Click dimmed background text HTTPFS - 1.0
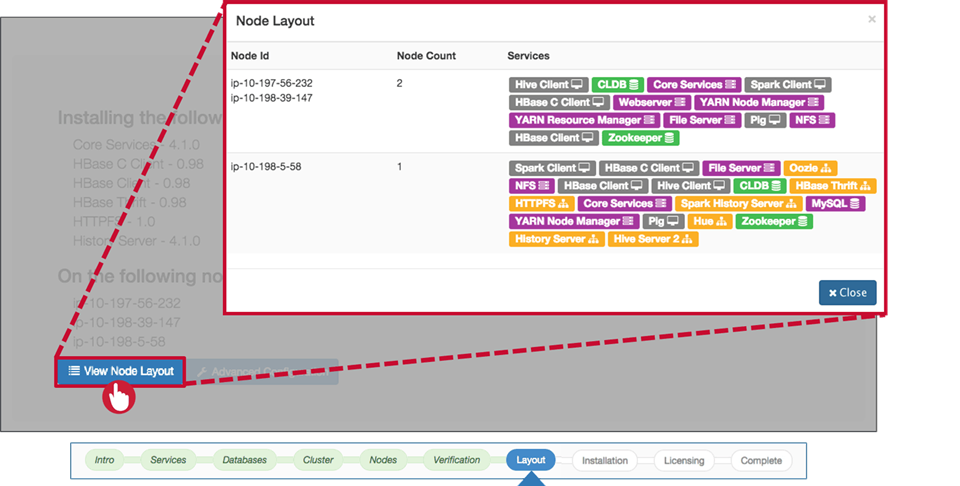Screen dimensions: 960x486 [x=114, y=222]
